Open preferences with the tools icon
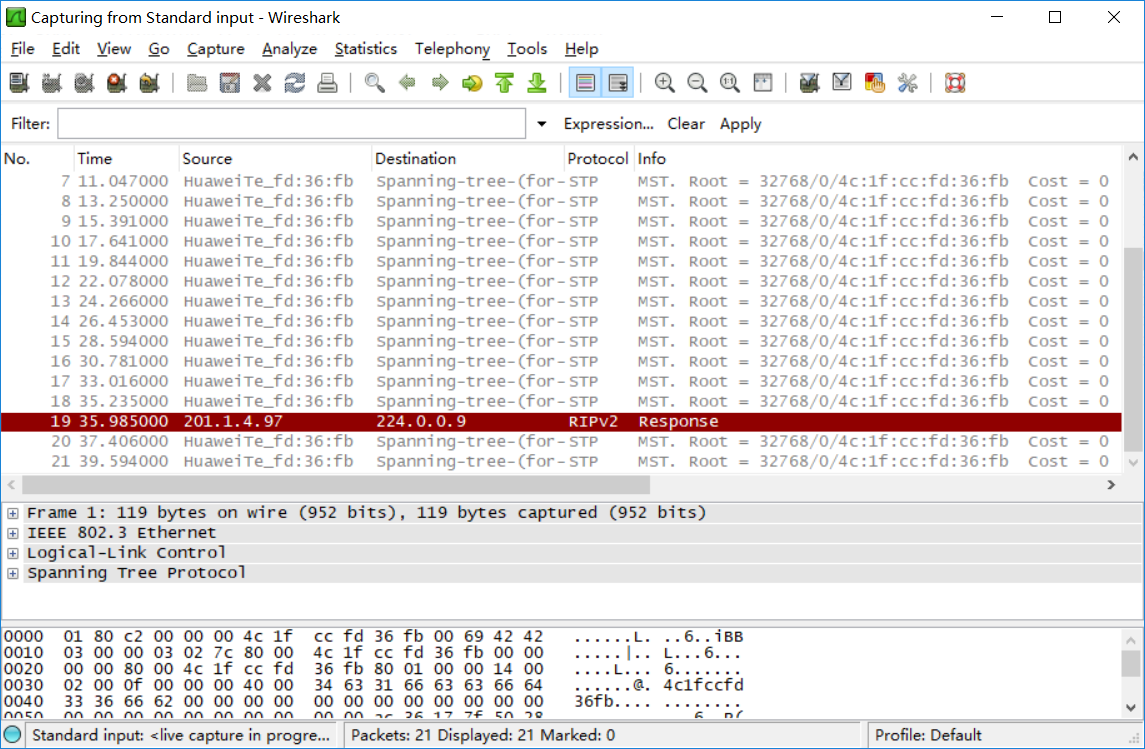Image resolution: width=1145 pixels, height=749 pixels. point(907,82)
